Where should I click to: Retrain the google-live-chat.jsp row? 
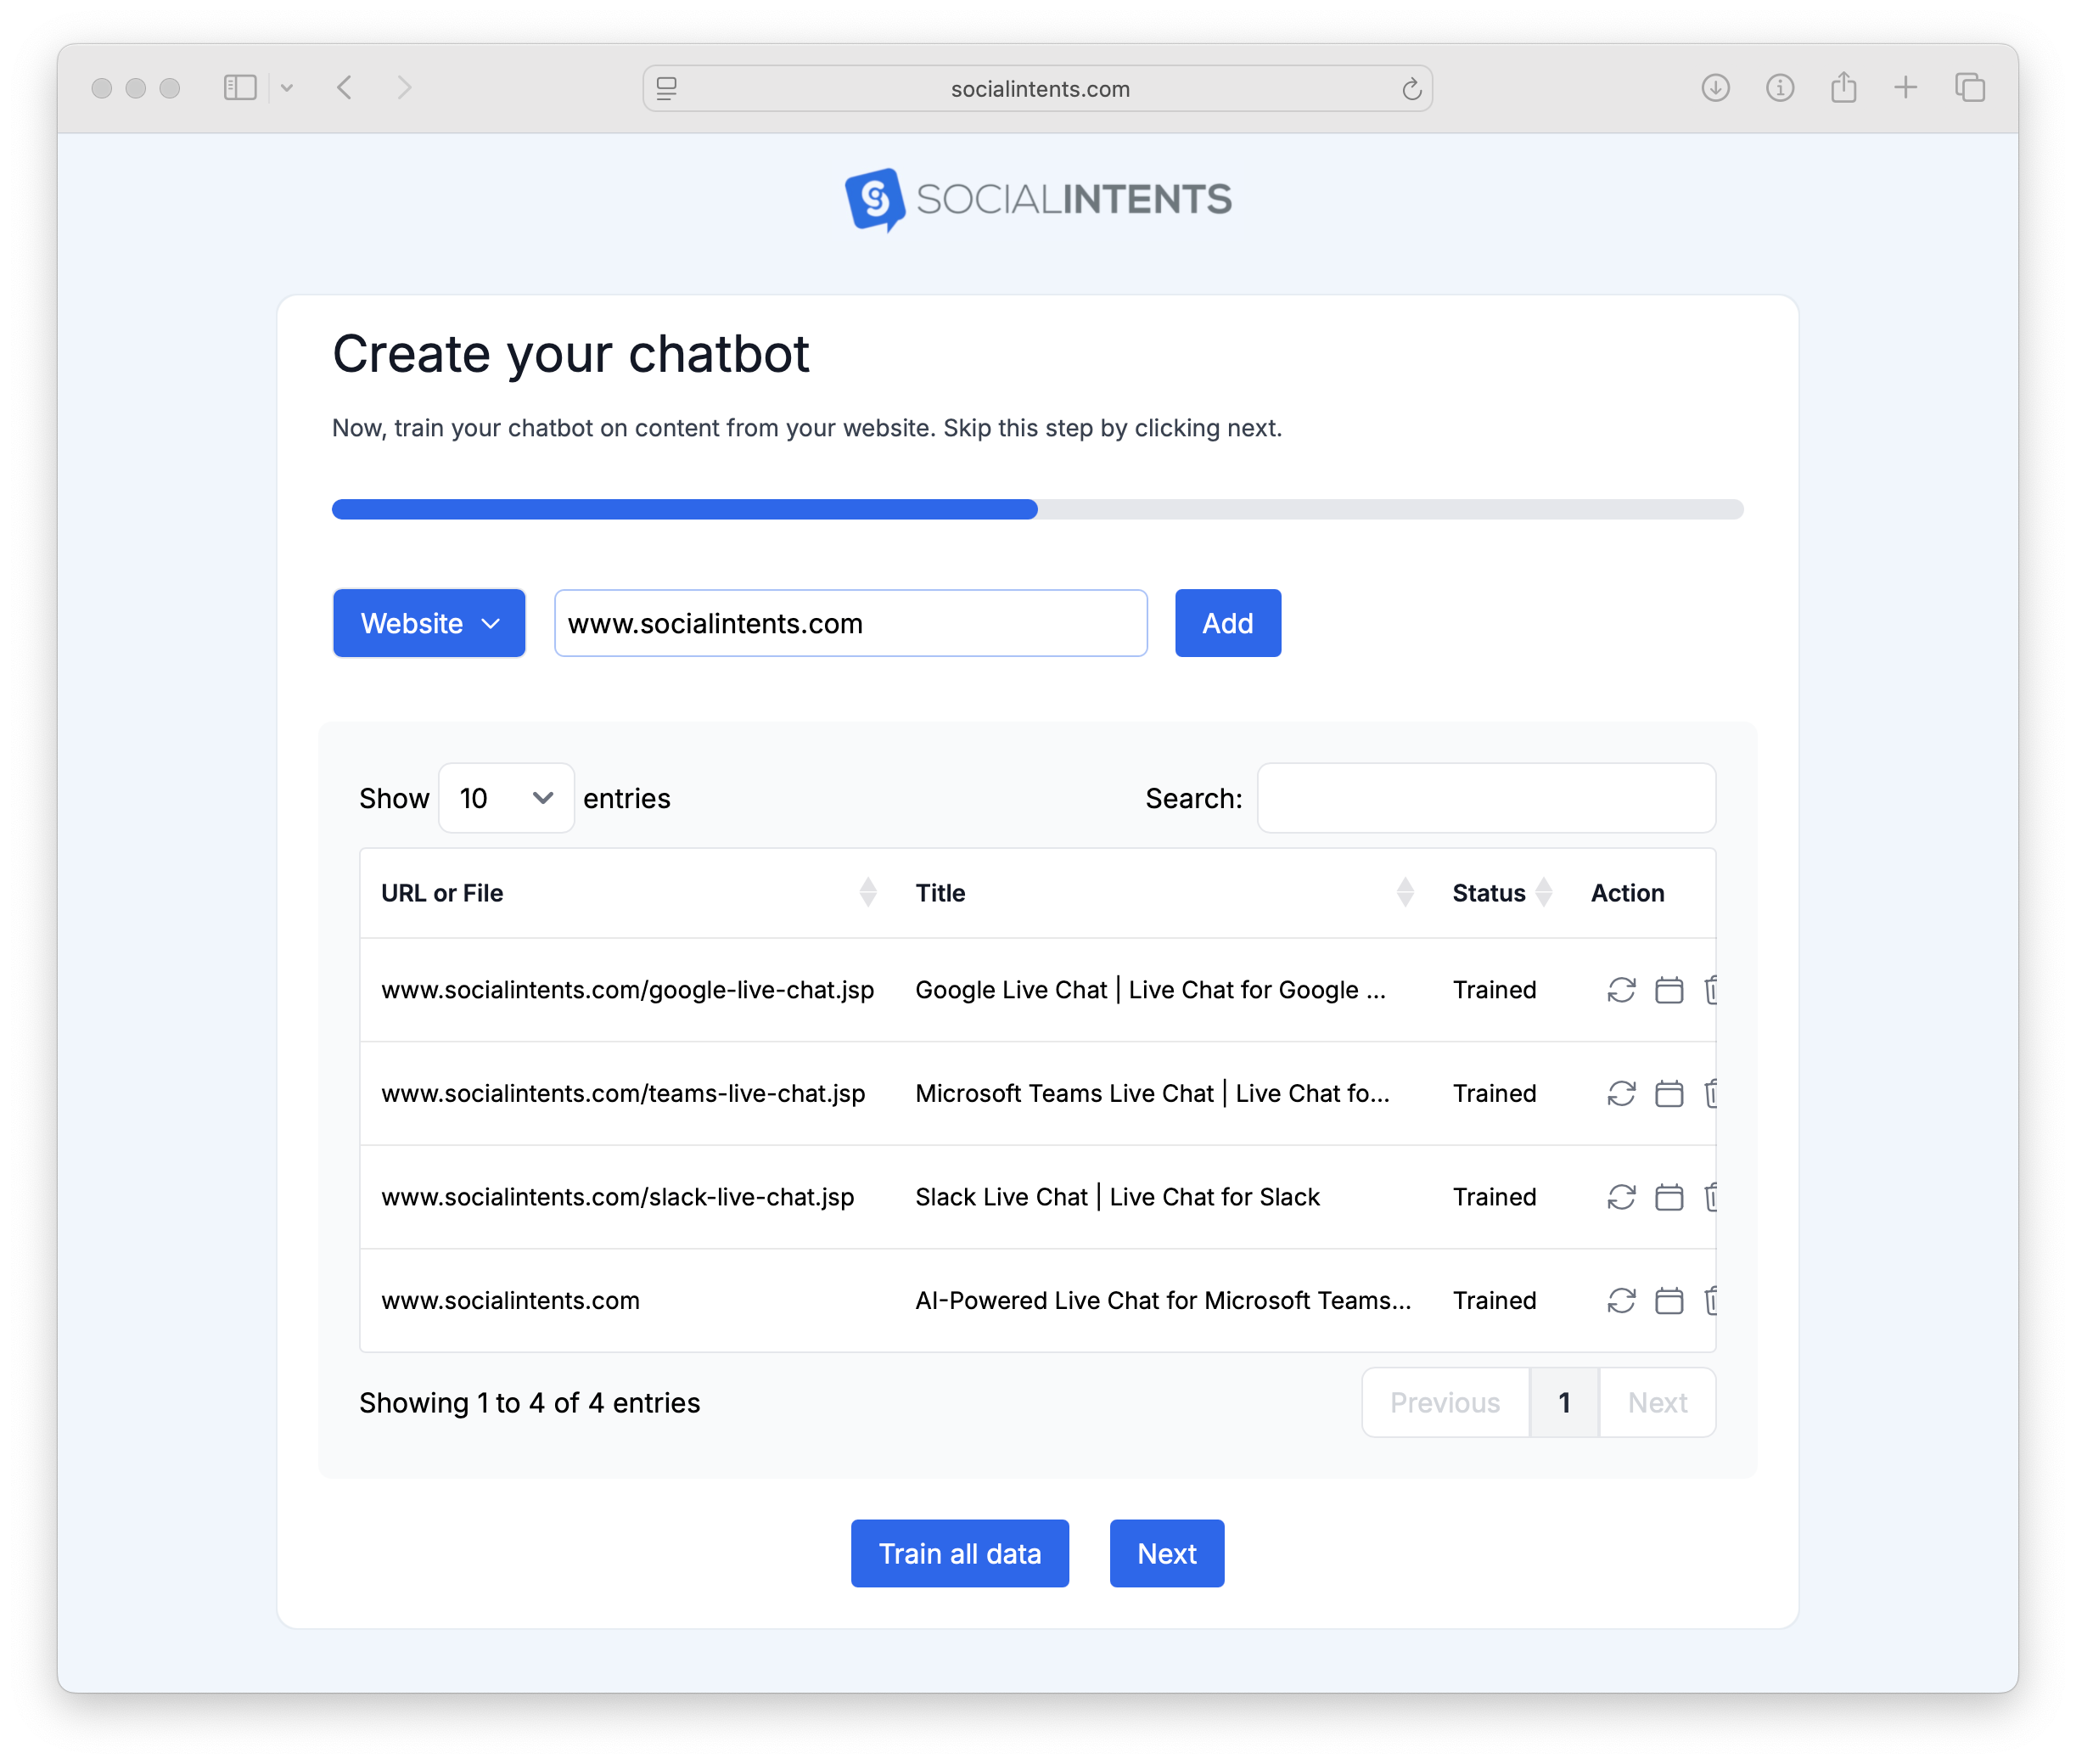(1621, 990)
